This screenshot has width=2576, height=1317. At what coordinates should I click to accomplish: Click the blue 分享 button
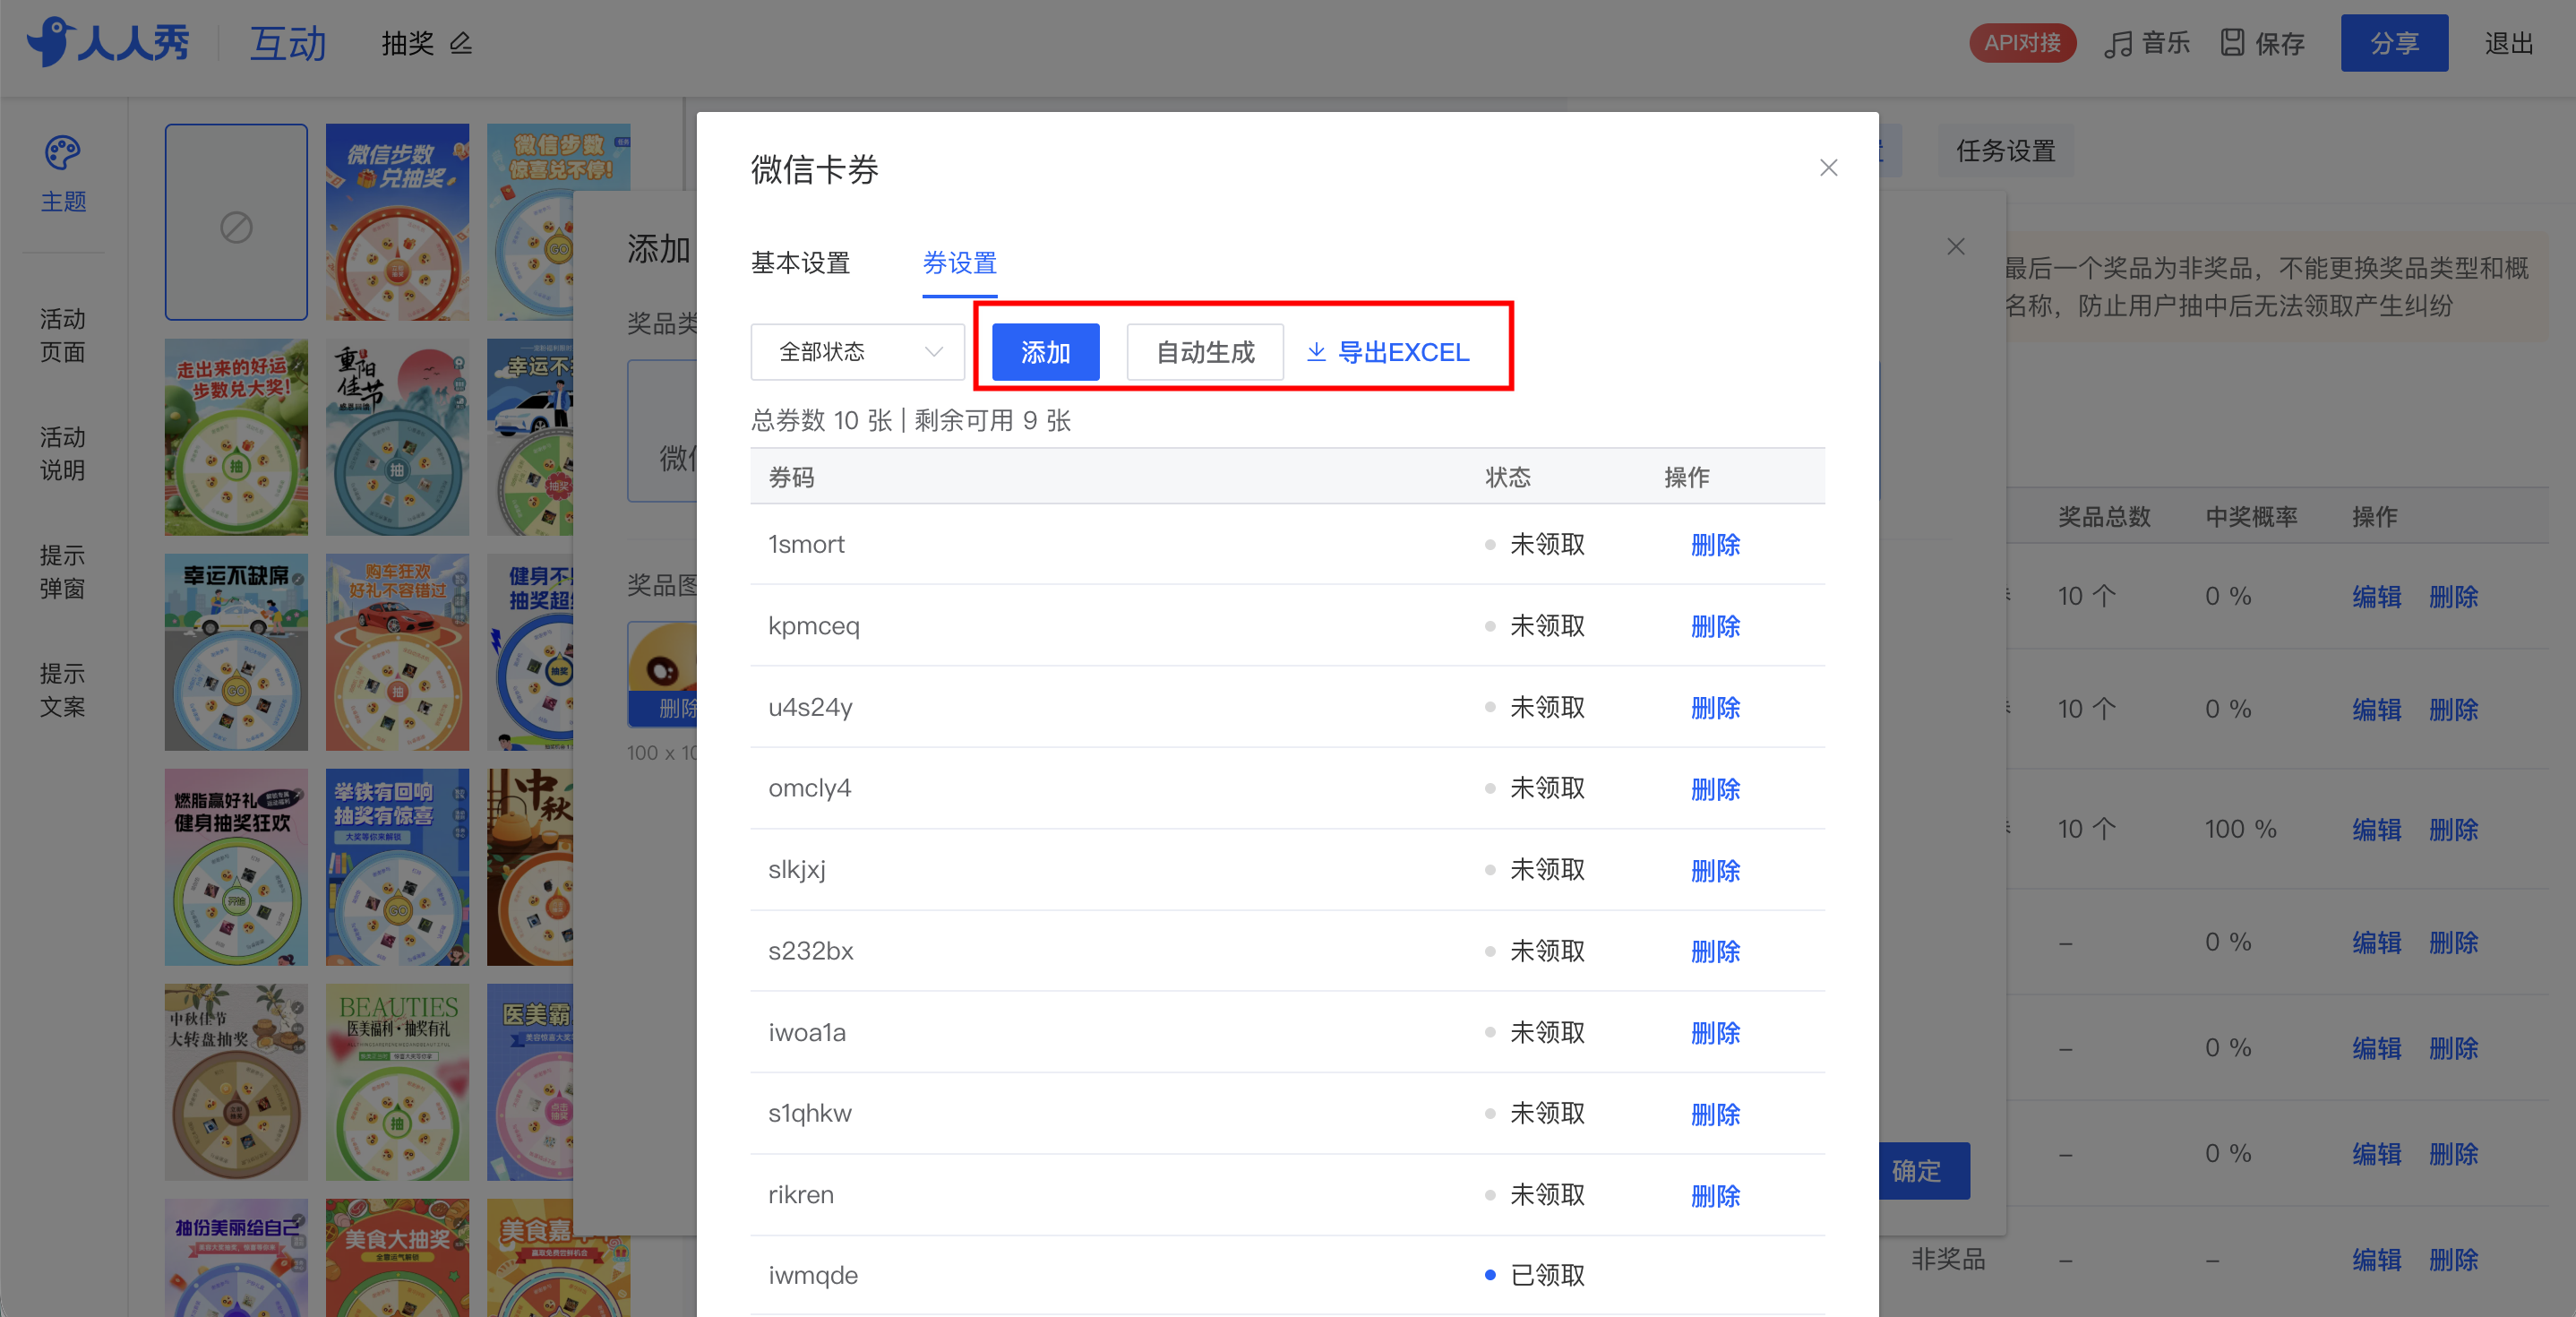pyautogui.click(x=2394, y=43)
